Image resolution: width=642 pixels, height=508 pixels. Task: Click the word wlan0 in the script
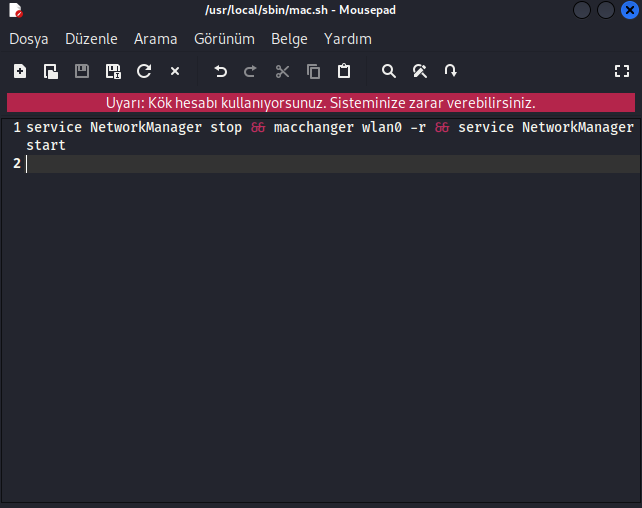coord(382,127)
